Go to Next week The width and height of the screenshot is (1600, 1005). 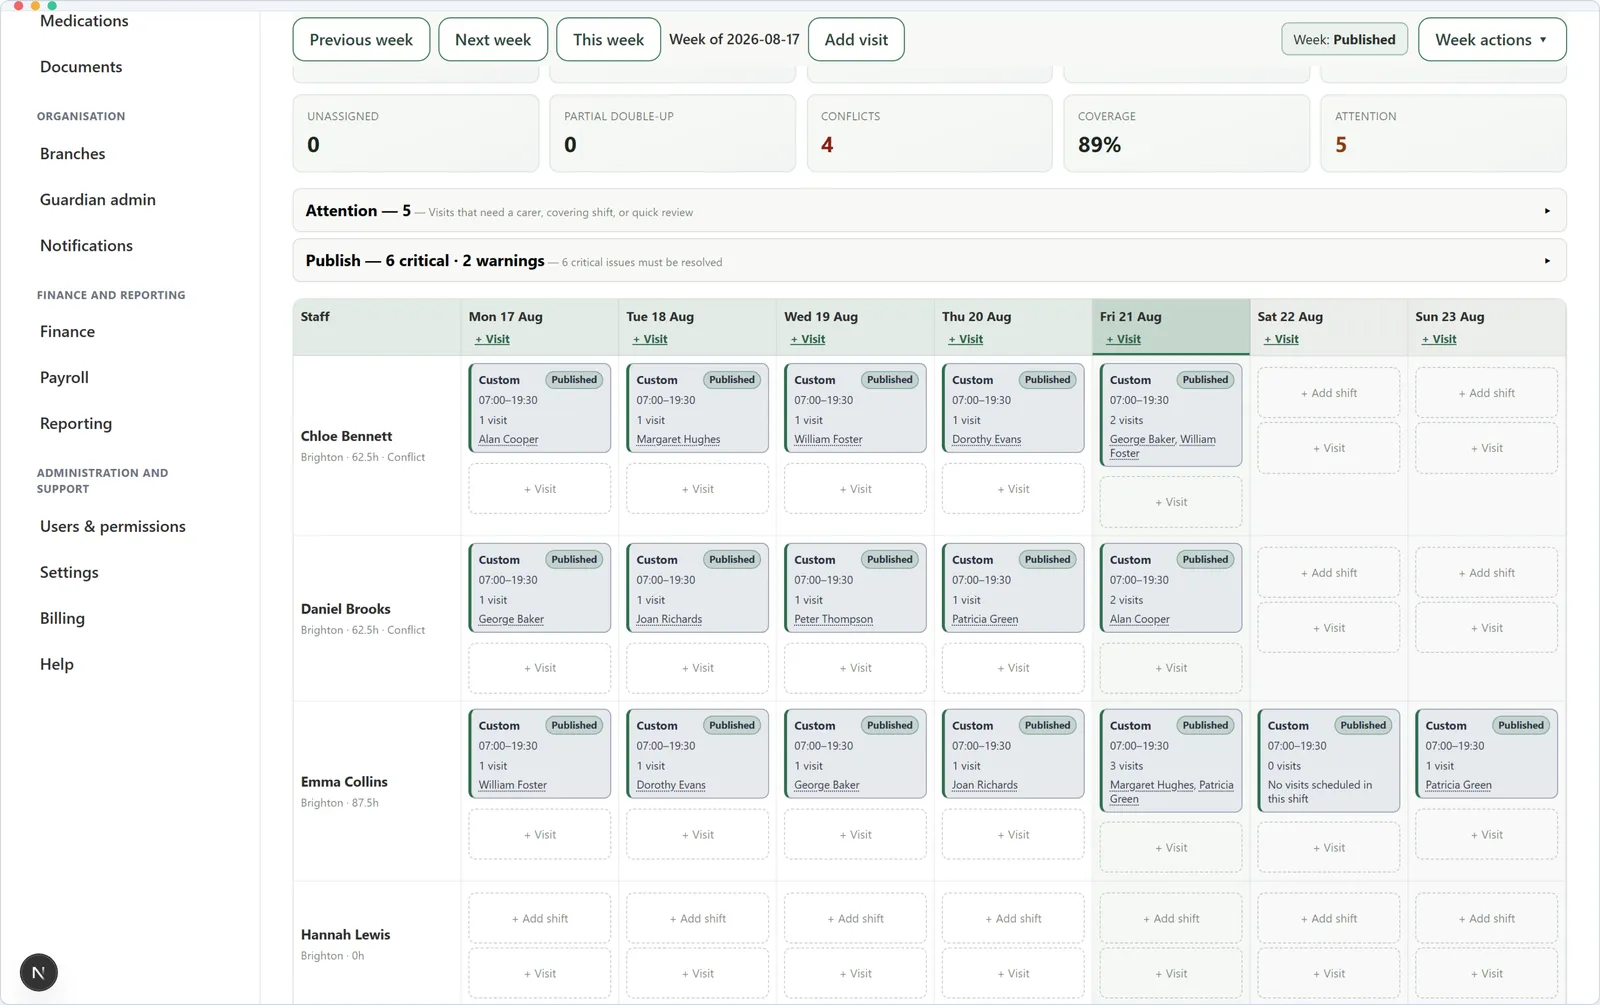tap(493, 40)
